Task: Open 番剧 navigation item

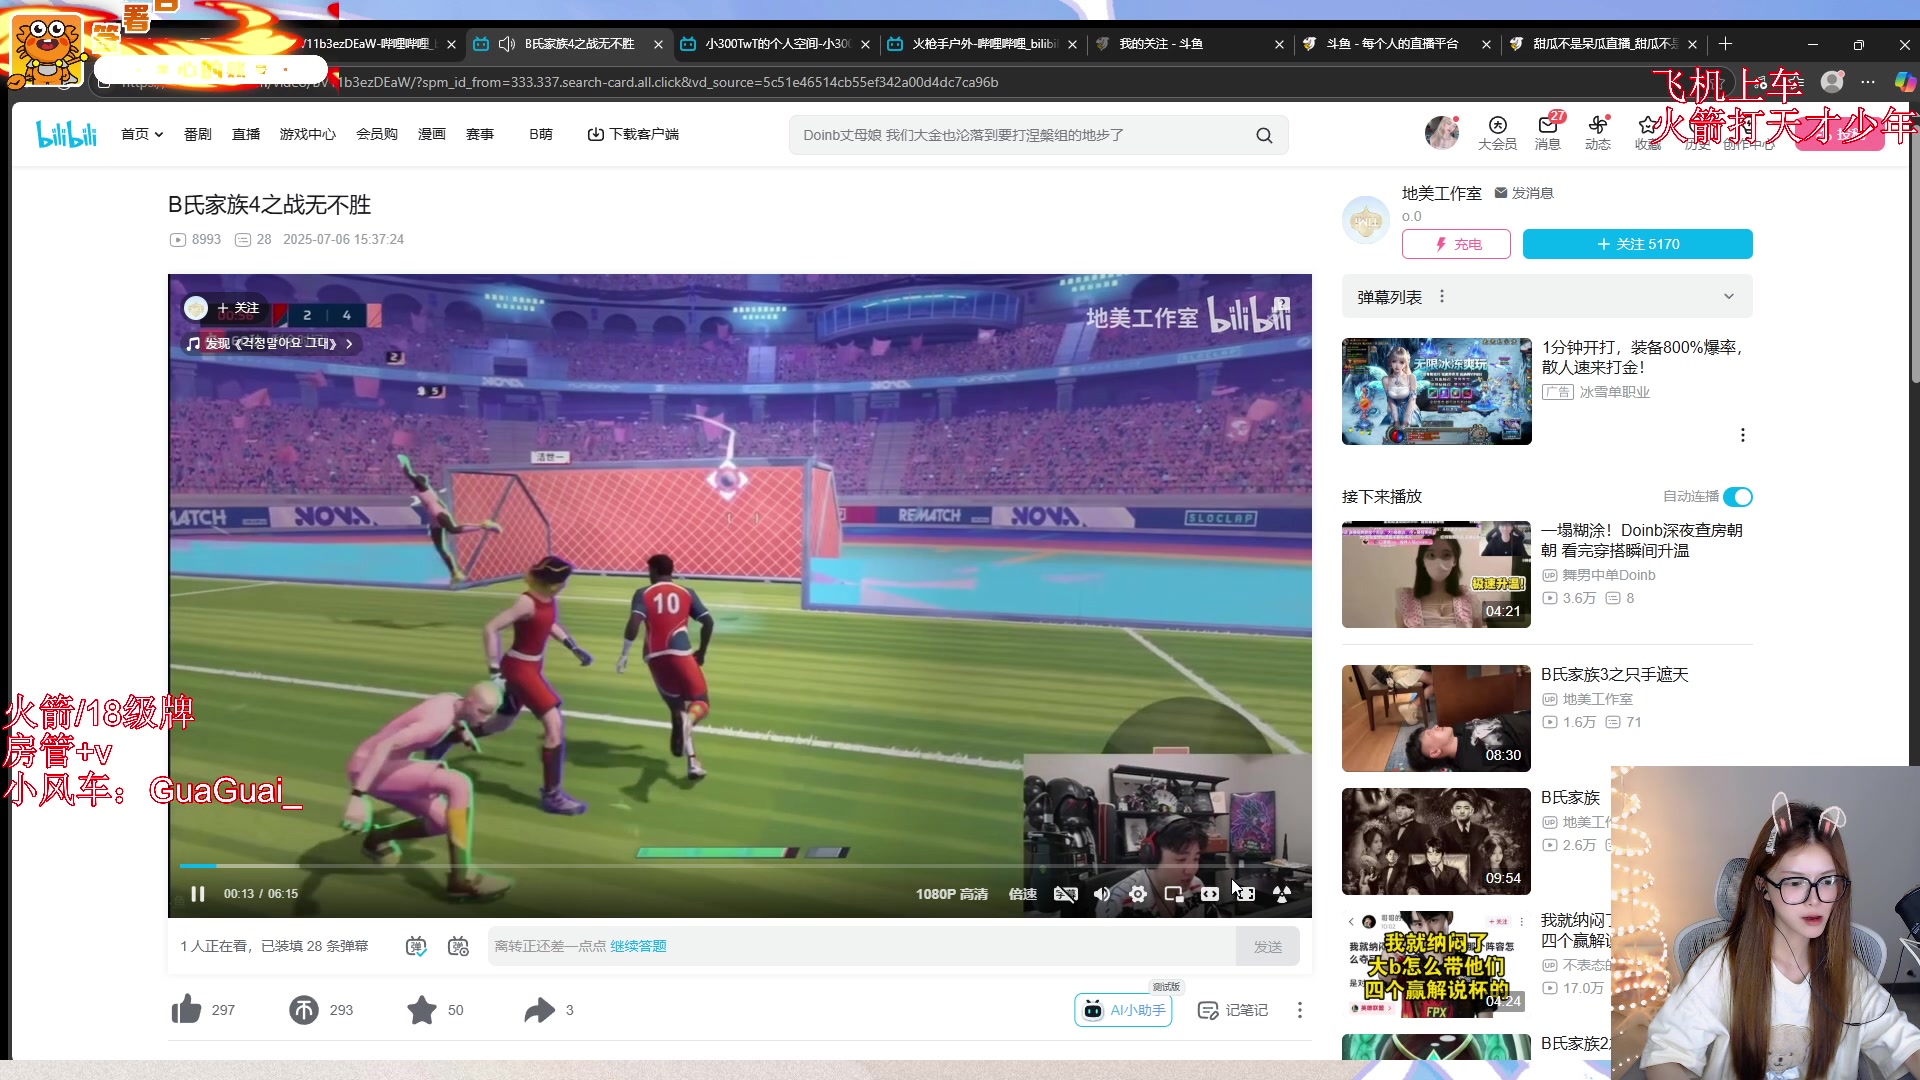Action: click(x=198, y=134)
